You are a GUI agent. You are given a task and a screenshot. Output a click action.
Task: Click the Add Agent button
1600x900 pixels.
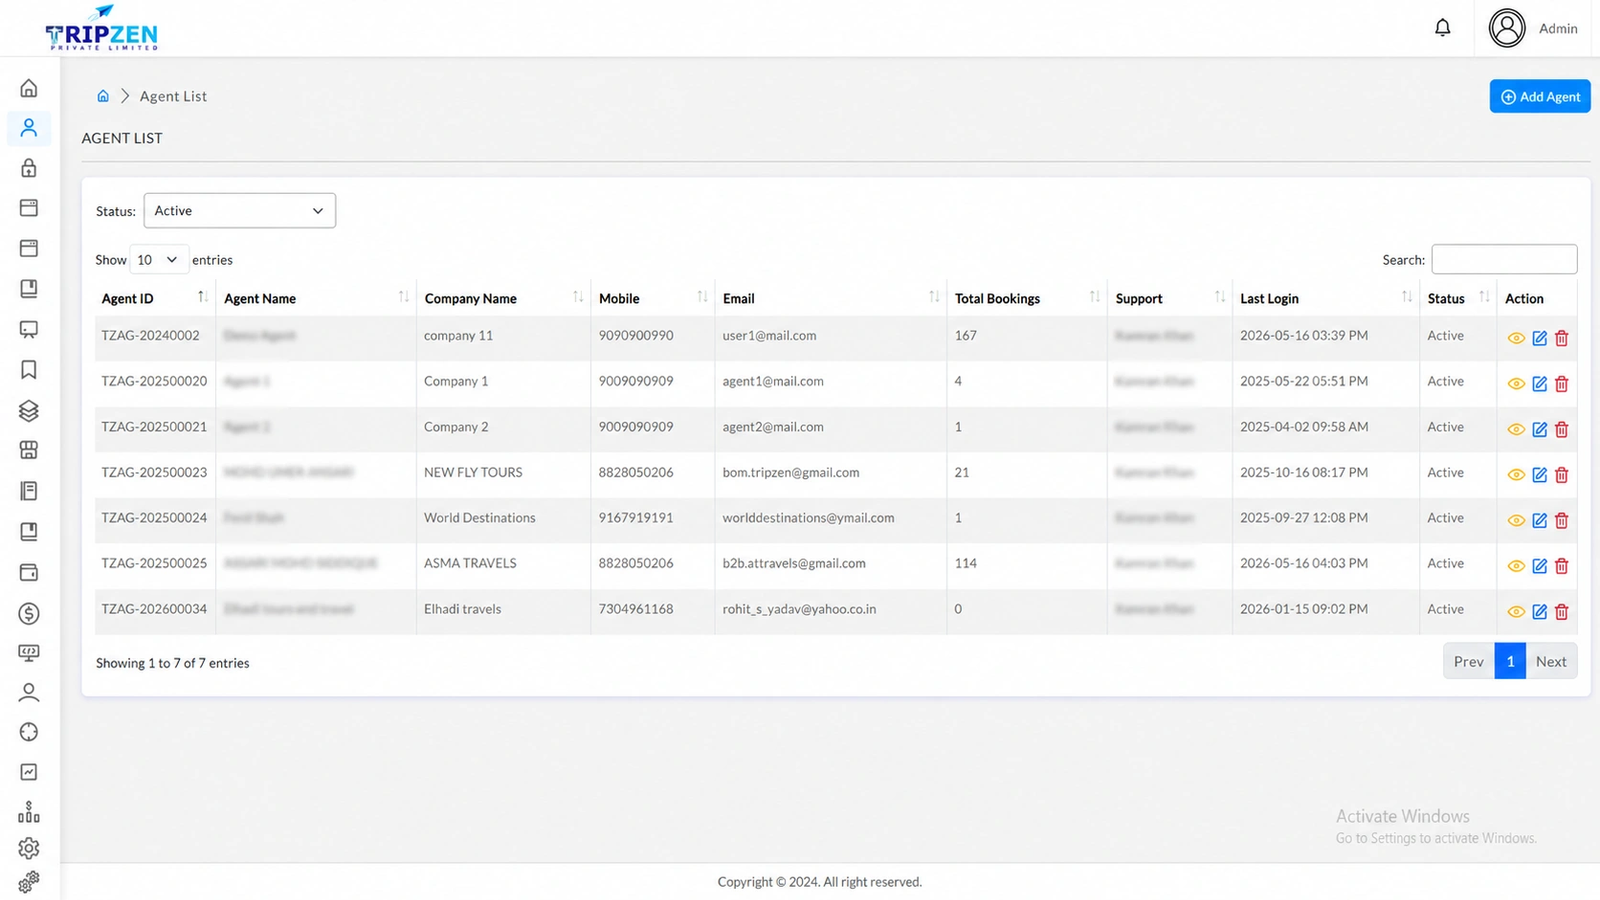[1540, 97]
